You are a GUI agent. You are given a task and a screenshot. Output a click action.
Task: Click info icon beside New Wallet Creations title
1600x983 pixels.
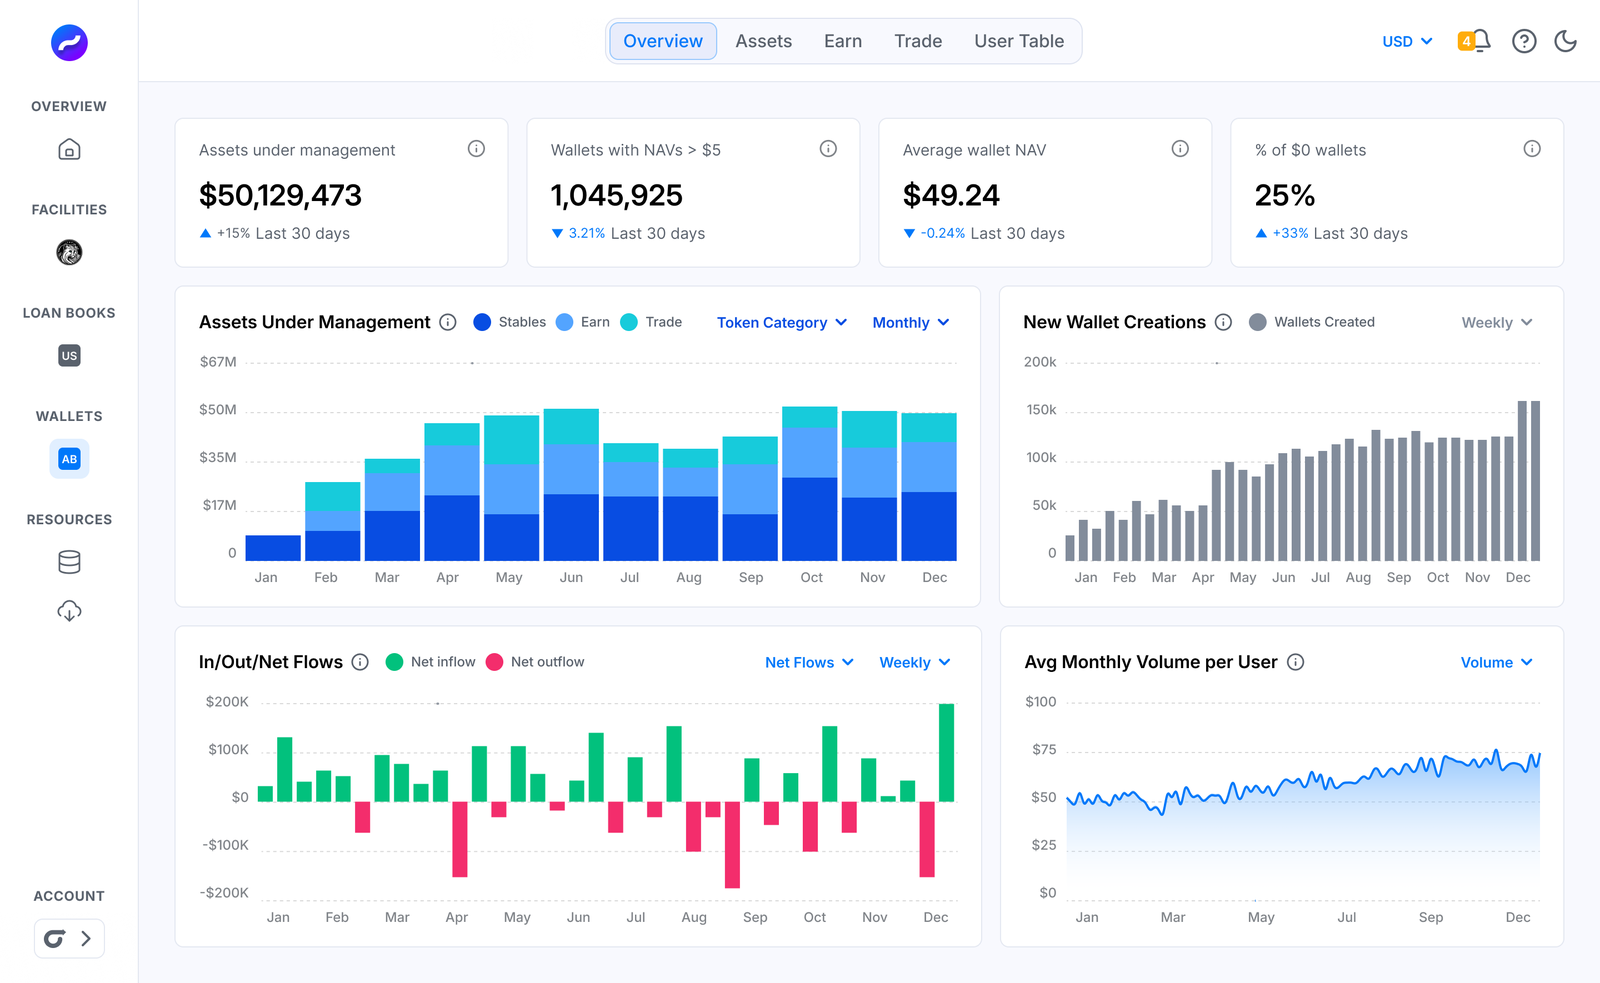click(x=1223, y=322)
